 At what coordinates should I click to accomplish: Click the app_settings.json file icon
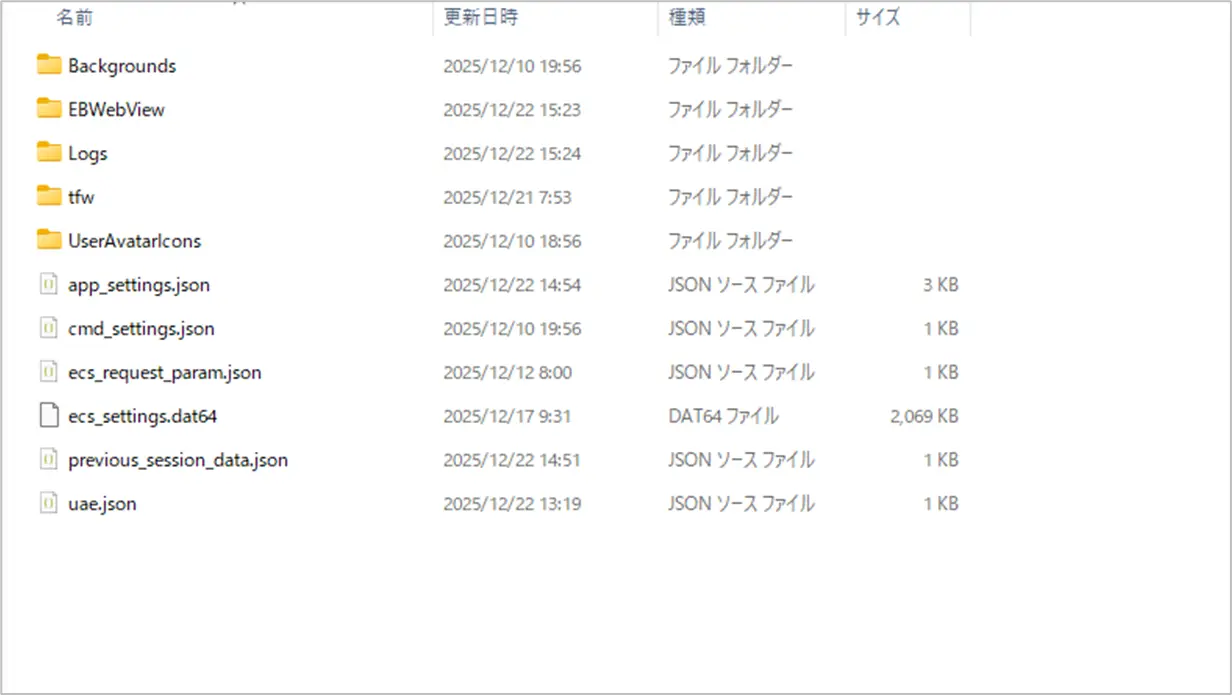pyautogui.click(x=48, y=285)
